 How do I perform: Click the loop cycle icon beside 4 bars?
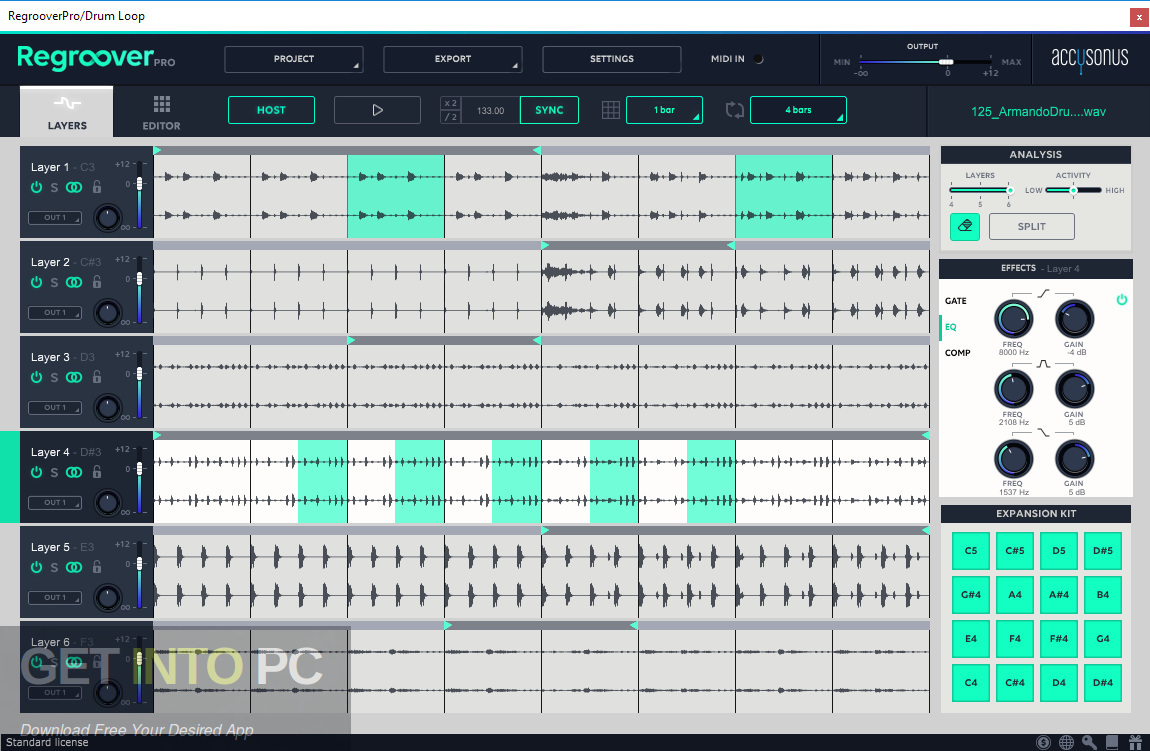tap(734, 110)
